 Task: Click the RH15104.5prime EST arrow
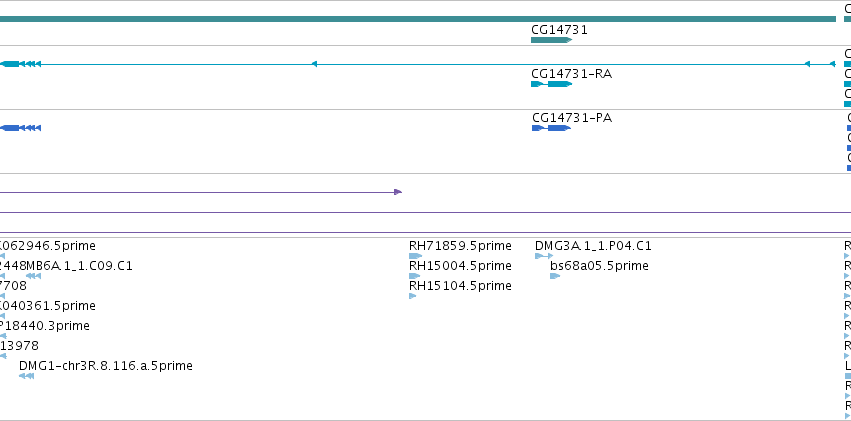click(x=412, y=296)
